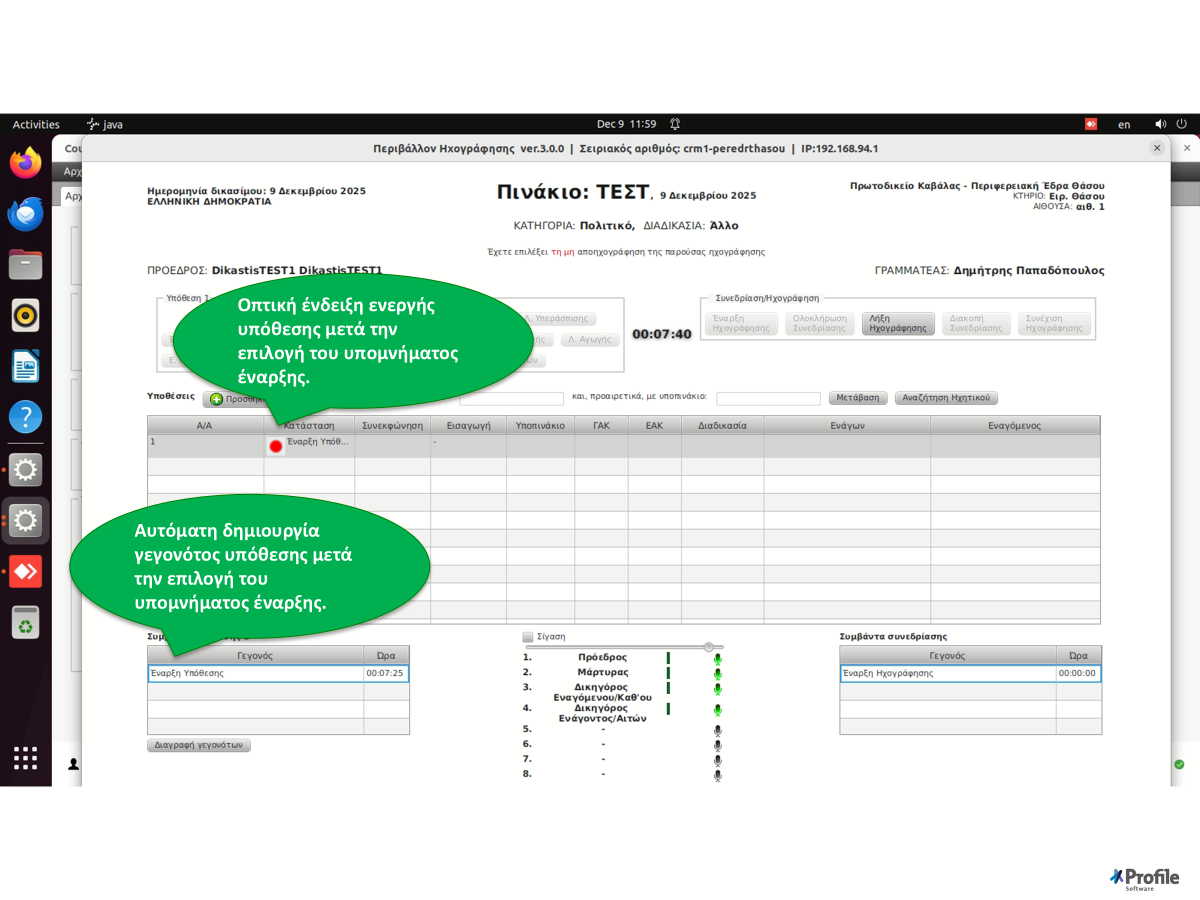
Task: Open the java application menu
Action: pos(105,124)
